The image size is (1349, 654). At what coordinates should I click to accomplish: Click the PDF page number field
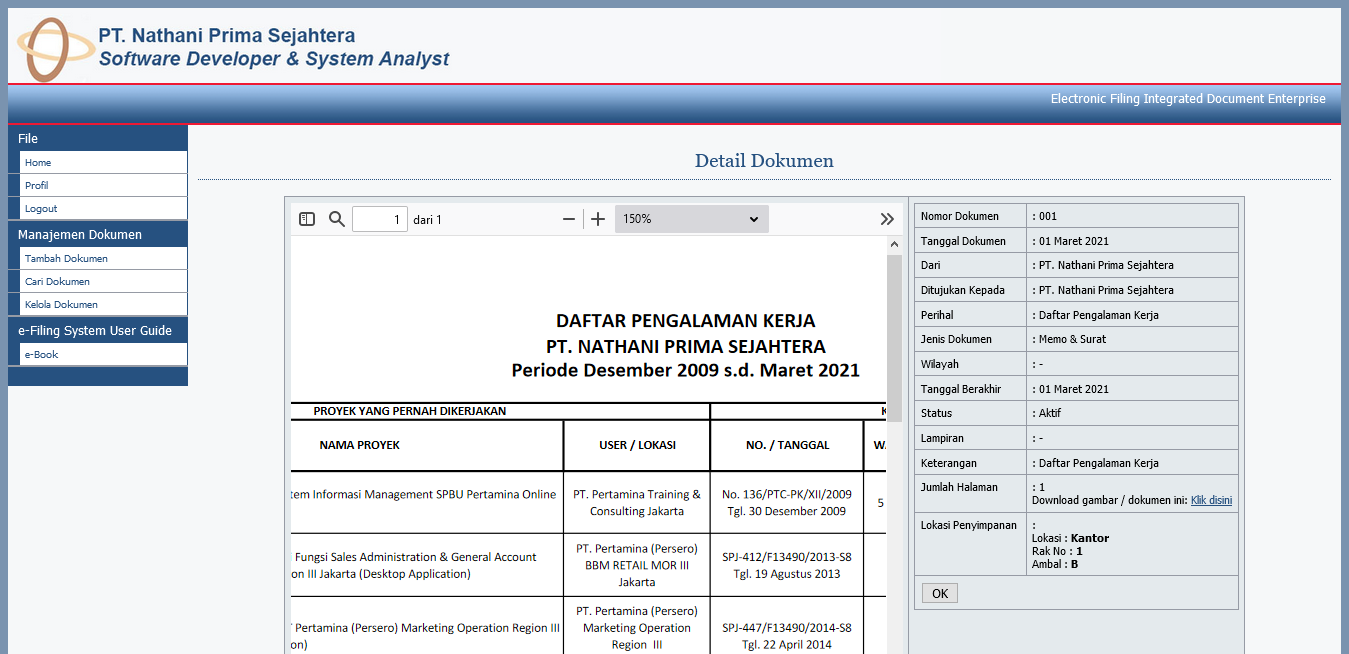[380, 219]
